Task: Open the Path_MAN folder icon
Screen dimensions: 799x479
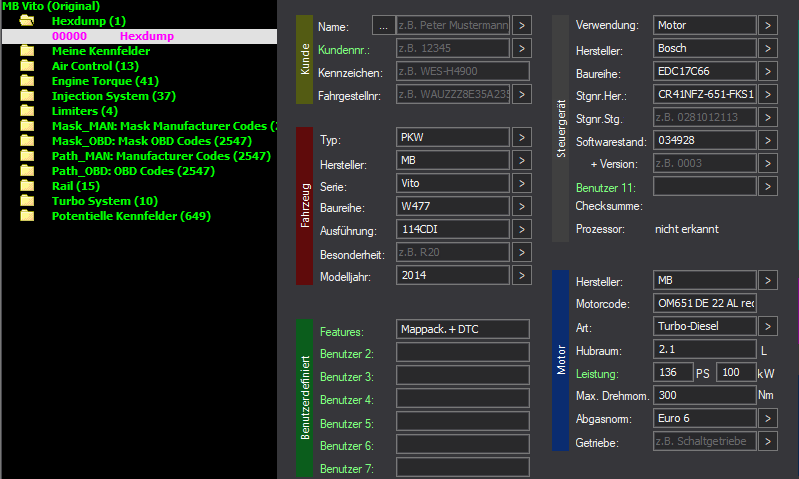Action: [x=27, y=156]
